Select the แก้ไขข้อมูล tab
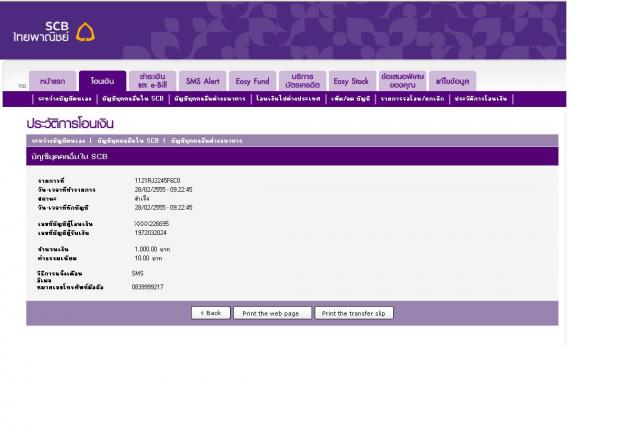Image resolution: width=640 pixels, height=441 pixels. pos(452,81)
